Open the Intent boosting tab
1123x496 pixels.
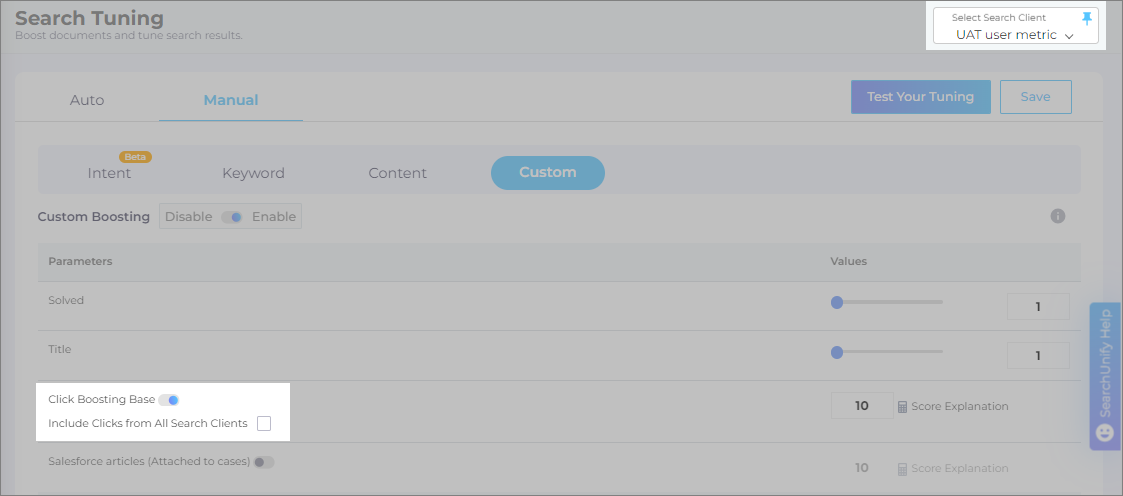click(x=109, y=173)
